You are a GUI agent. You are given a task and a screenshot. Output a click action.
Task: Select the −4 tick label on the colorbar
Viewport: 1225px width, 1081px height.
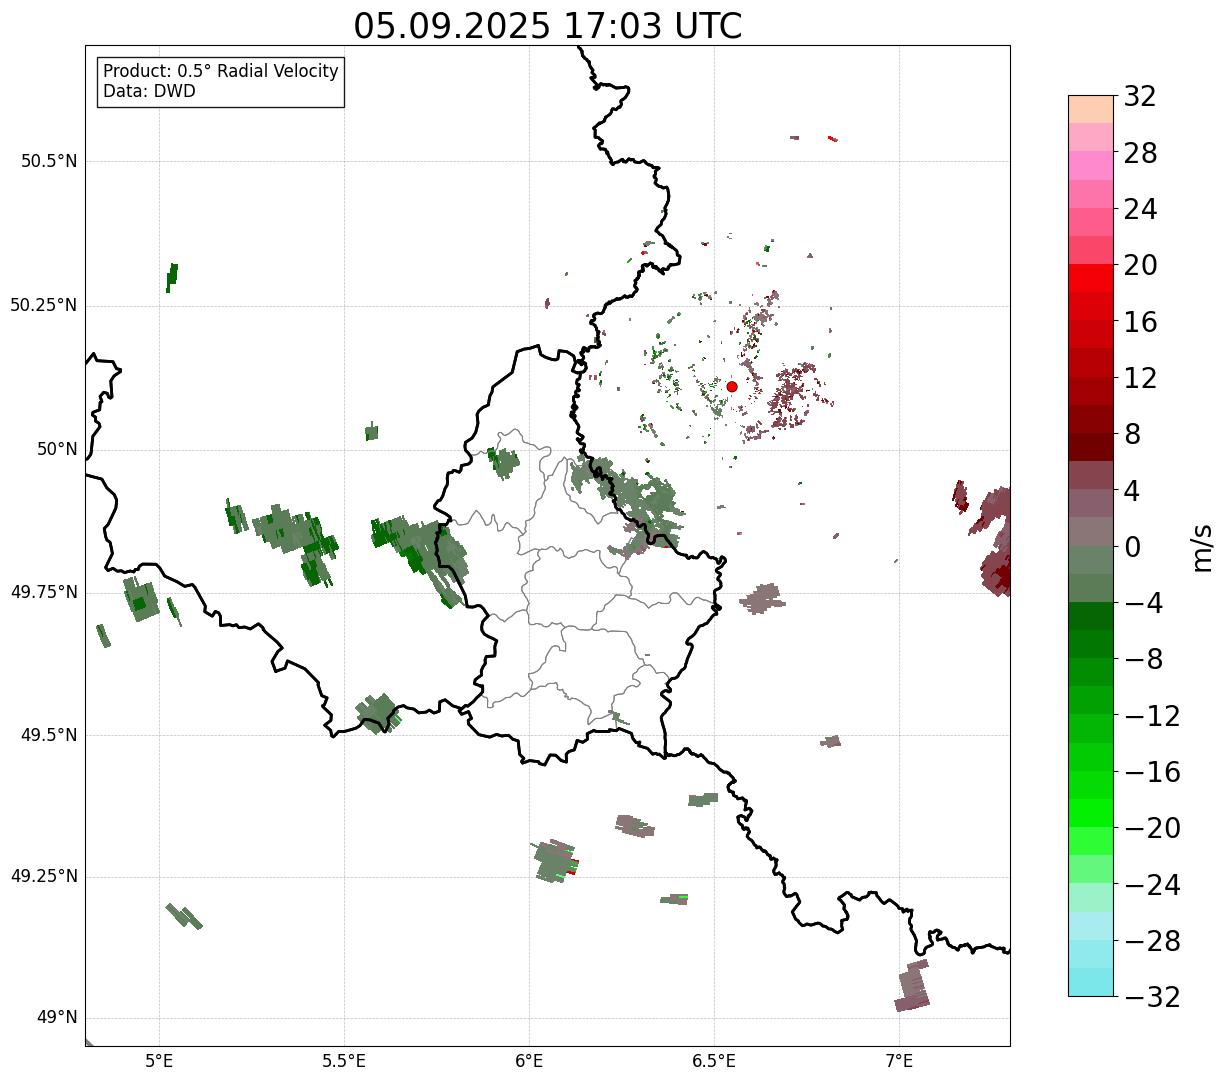pos(1143,604)
